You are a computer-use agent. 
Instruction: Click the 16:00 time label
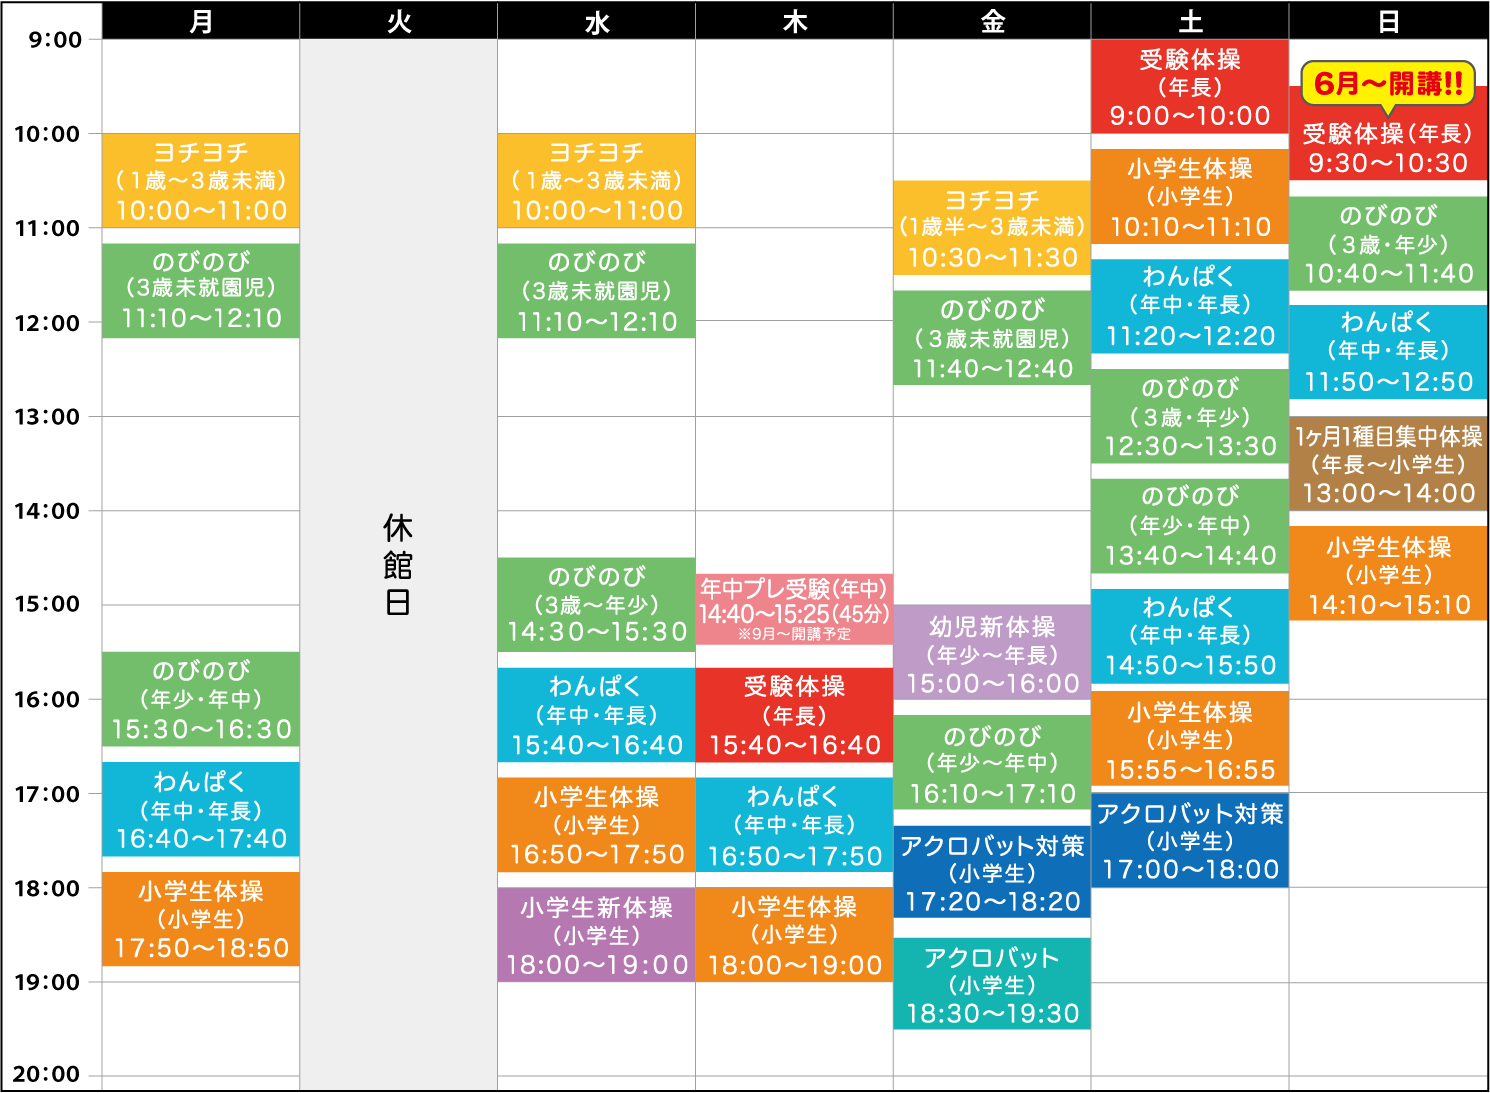point(48,699)
